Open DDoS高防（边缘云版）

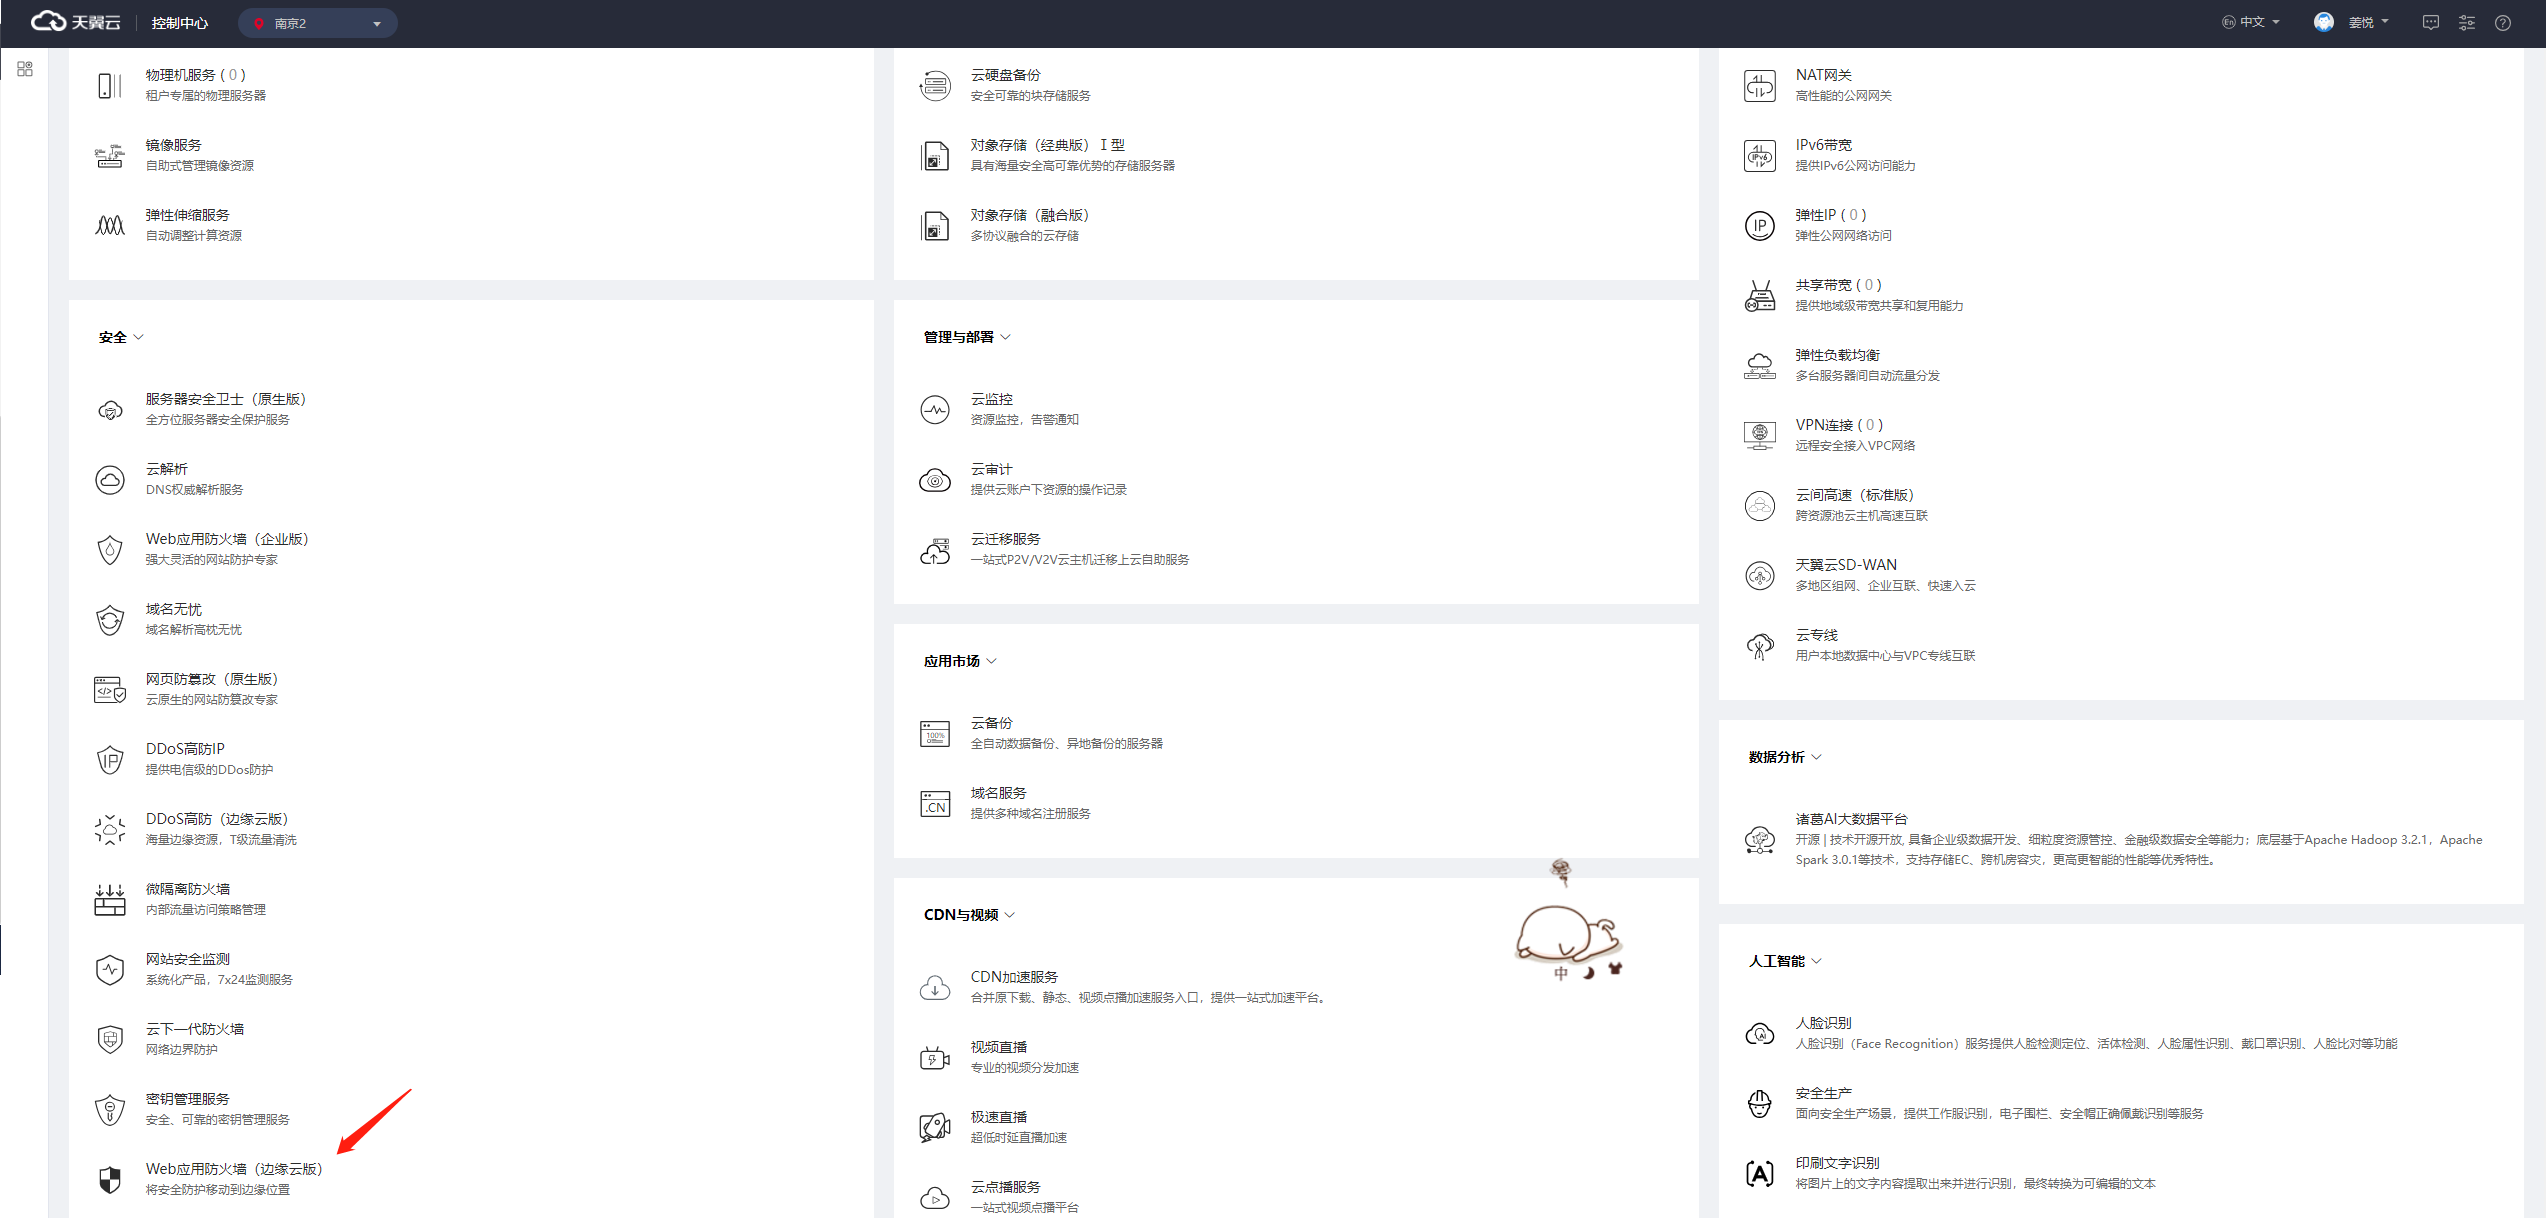(x=217, y=819)
